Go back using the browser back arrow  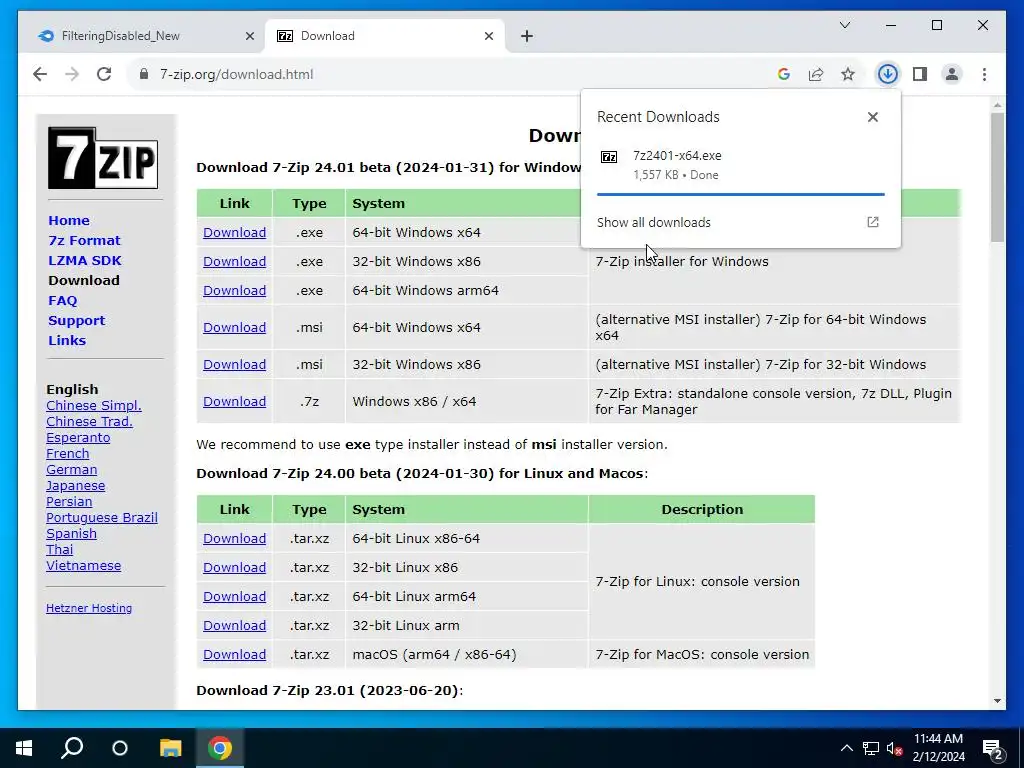[40, 74]
